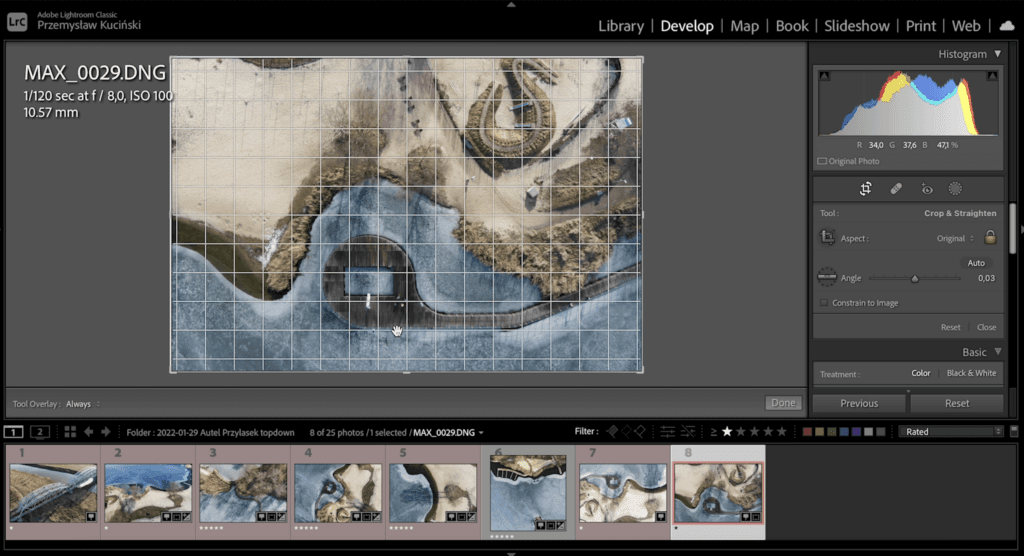Switch to the Print module
Screen dimensions: 1024x556
coord(921,25)
